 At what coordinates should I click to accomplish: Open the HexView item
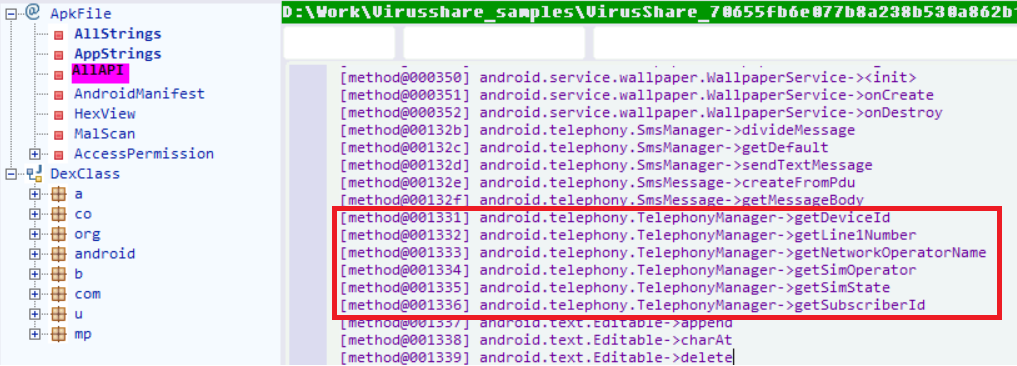[x=104, y=114]
